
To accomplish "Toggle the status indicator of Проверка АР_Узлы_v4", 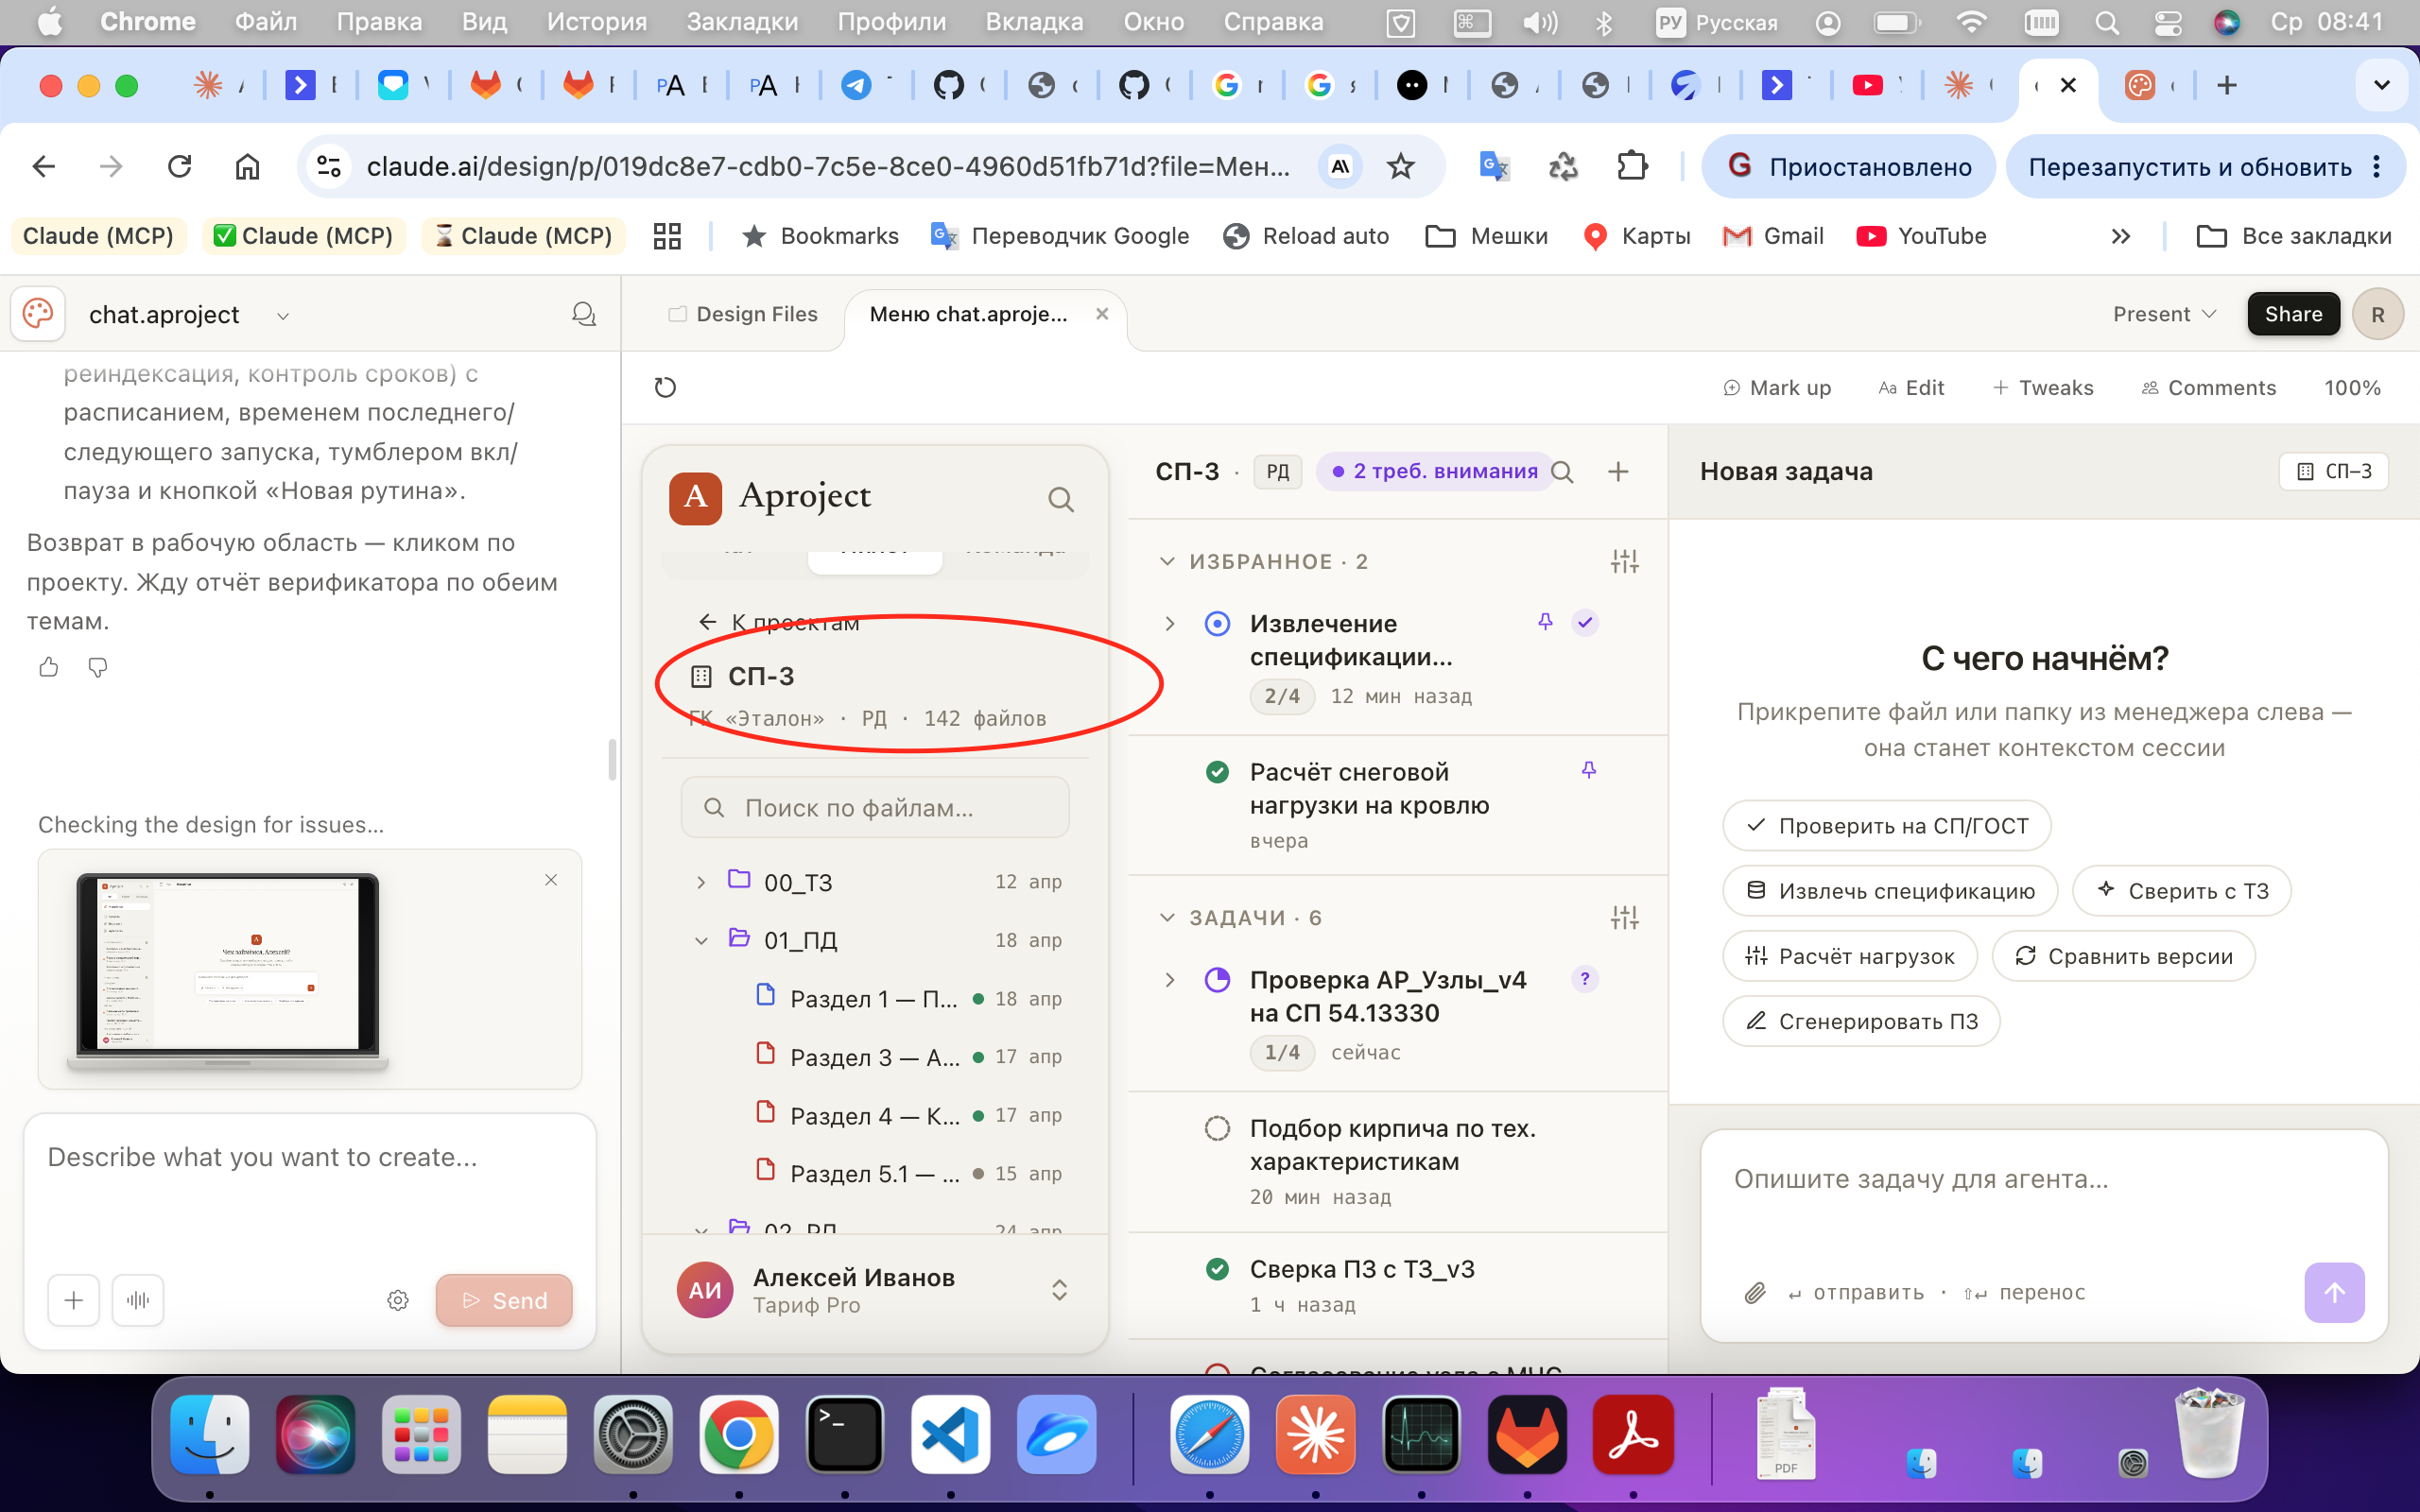I will (1217, 980).
